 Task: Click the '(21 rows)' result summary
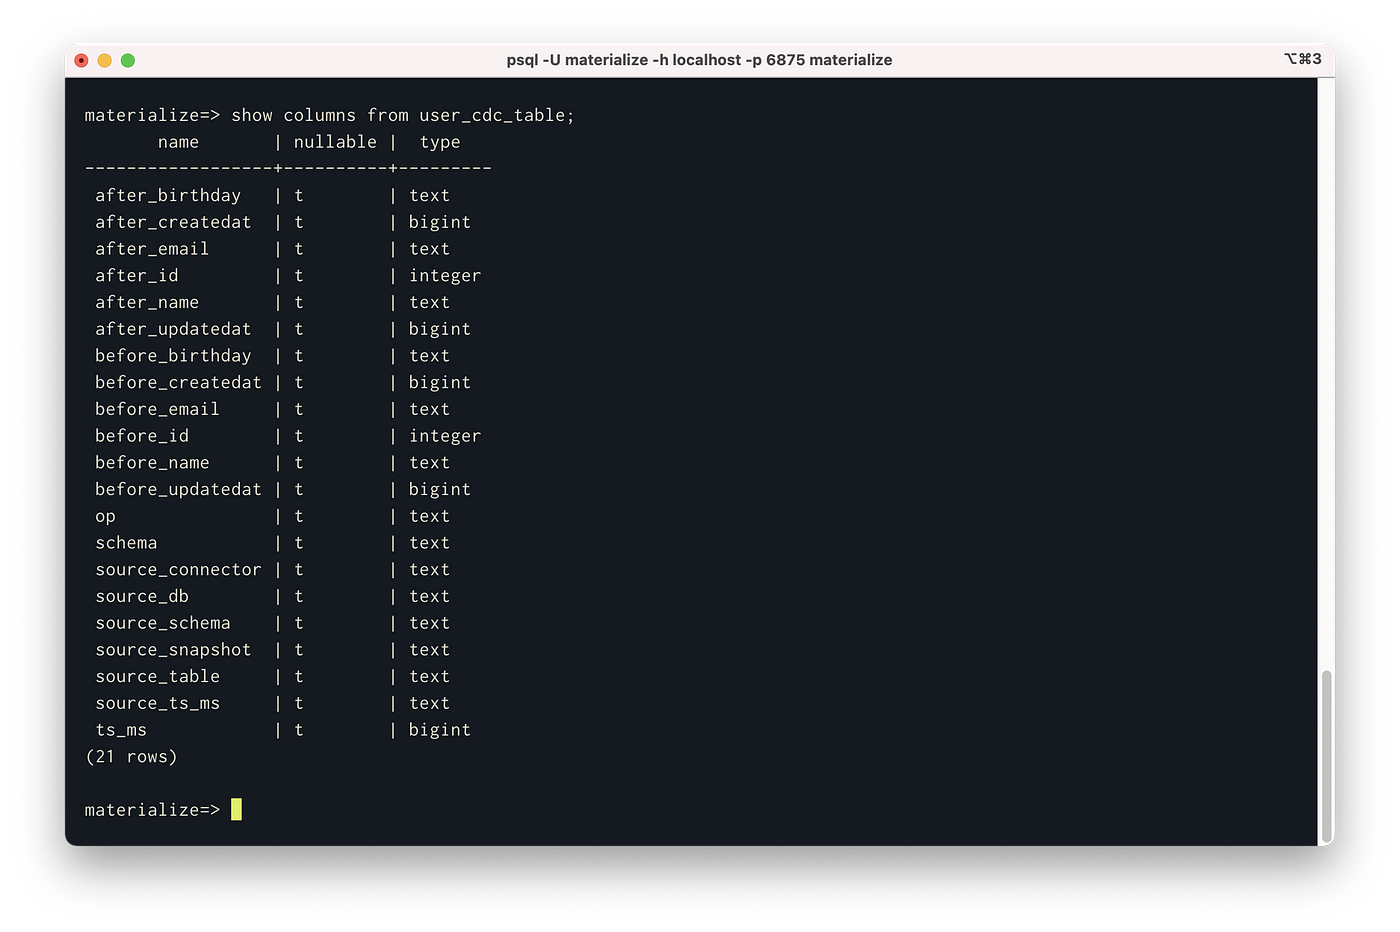click(131, 757)
